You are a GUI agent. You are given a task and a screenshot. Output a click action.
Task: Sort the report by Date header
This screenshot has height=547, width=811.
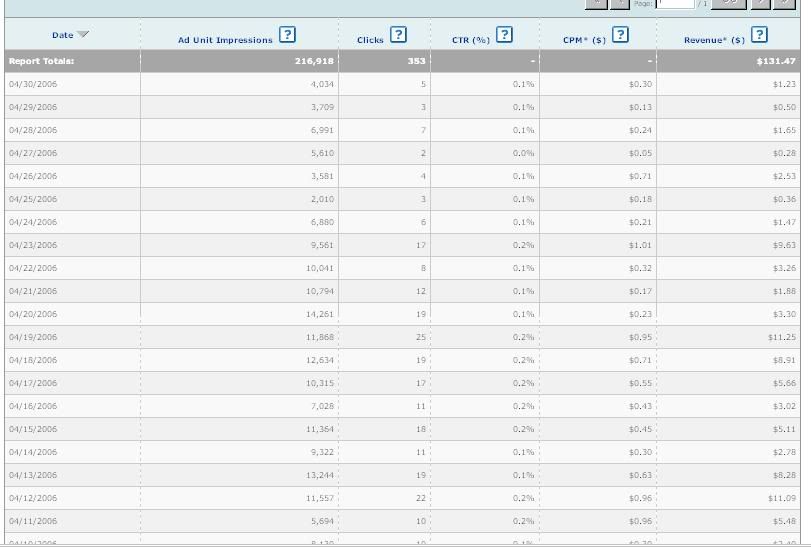[x=62, y=35]
